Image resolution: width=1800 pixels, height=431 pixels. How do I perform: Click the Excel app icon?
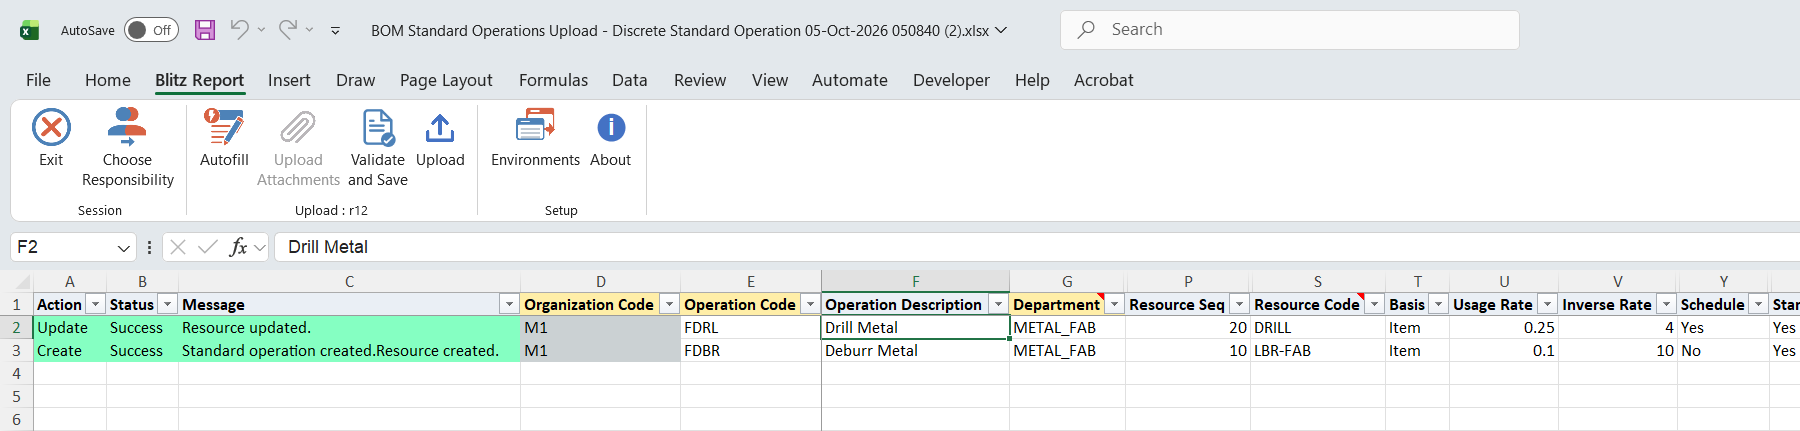click(29, 30)
